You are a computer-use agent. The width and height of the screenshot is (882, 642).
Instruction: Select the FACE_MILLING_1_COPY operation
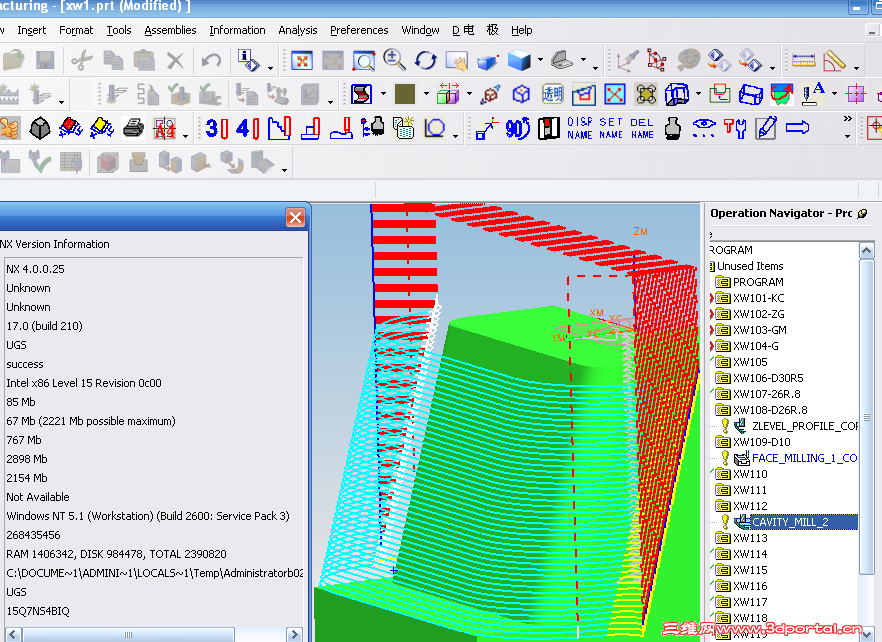(805, 458)
